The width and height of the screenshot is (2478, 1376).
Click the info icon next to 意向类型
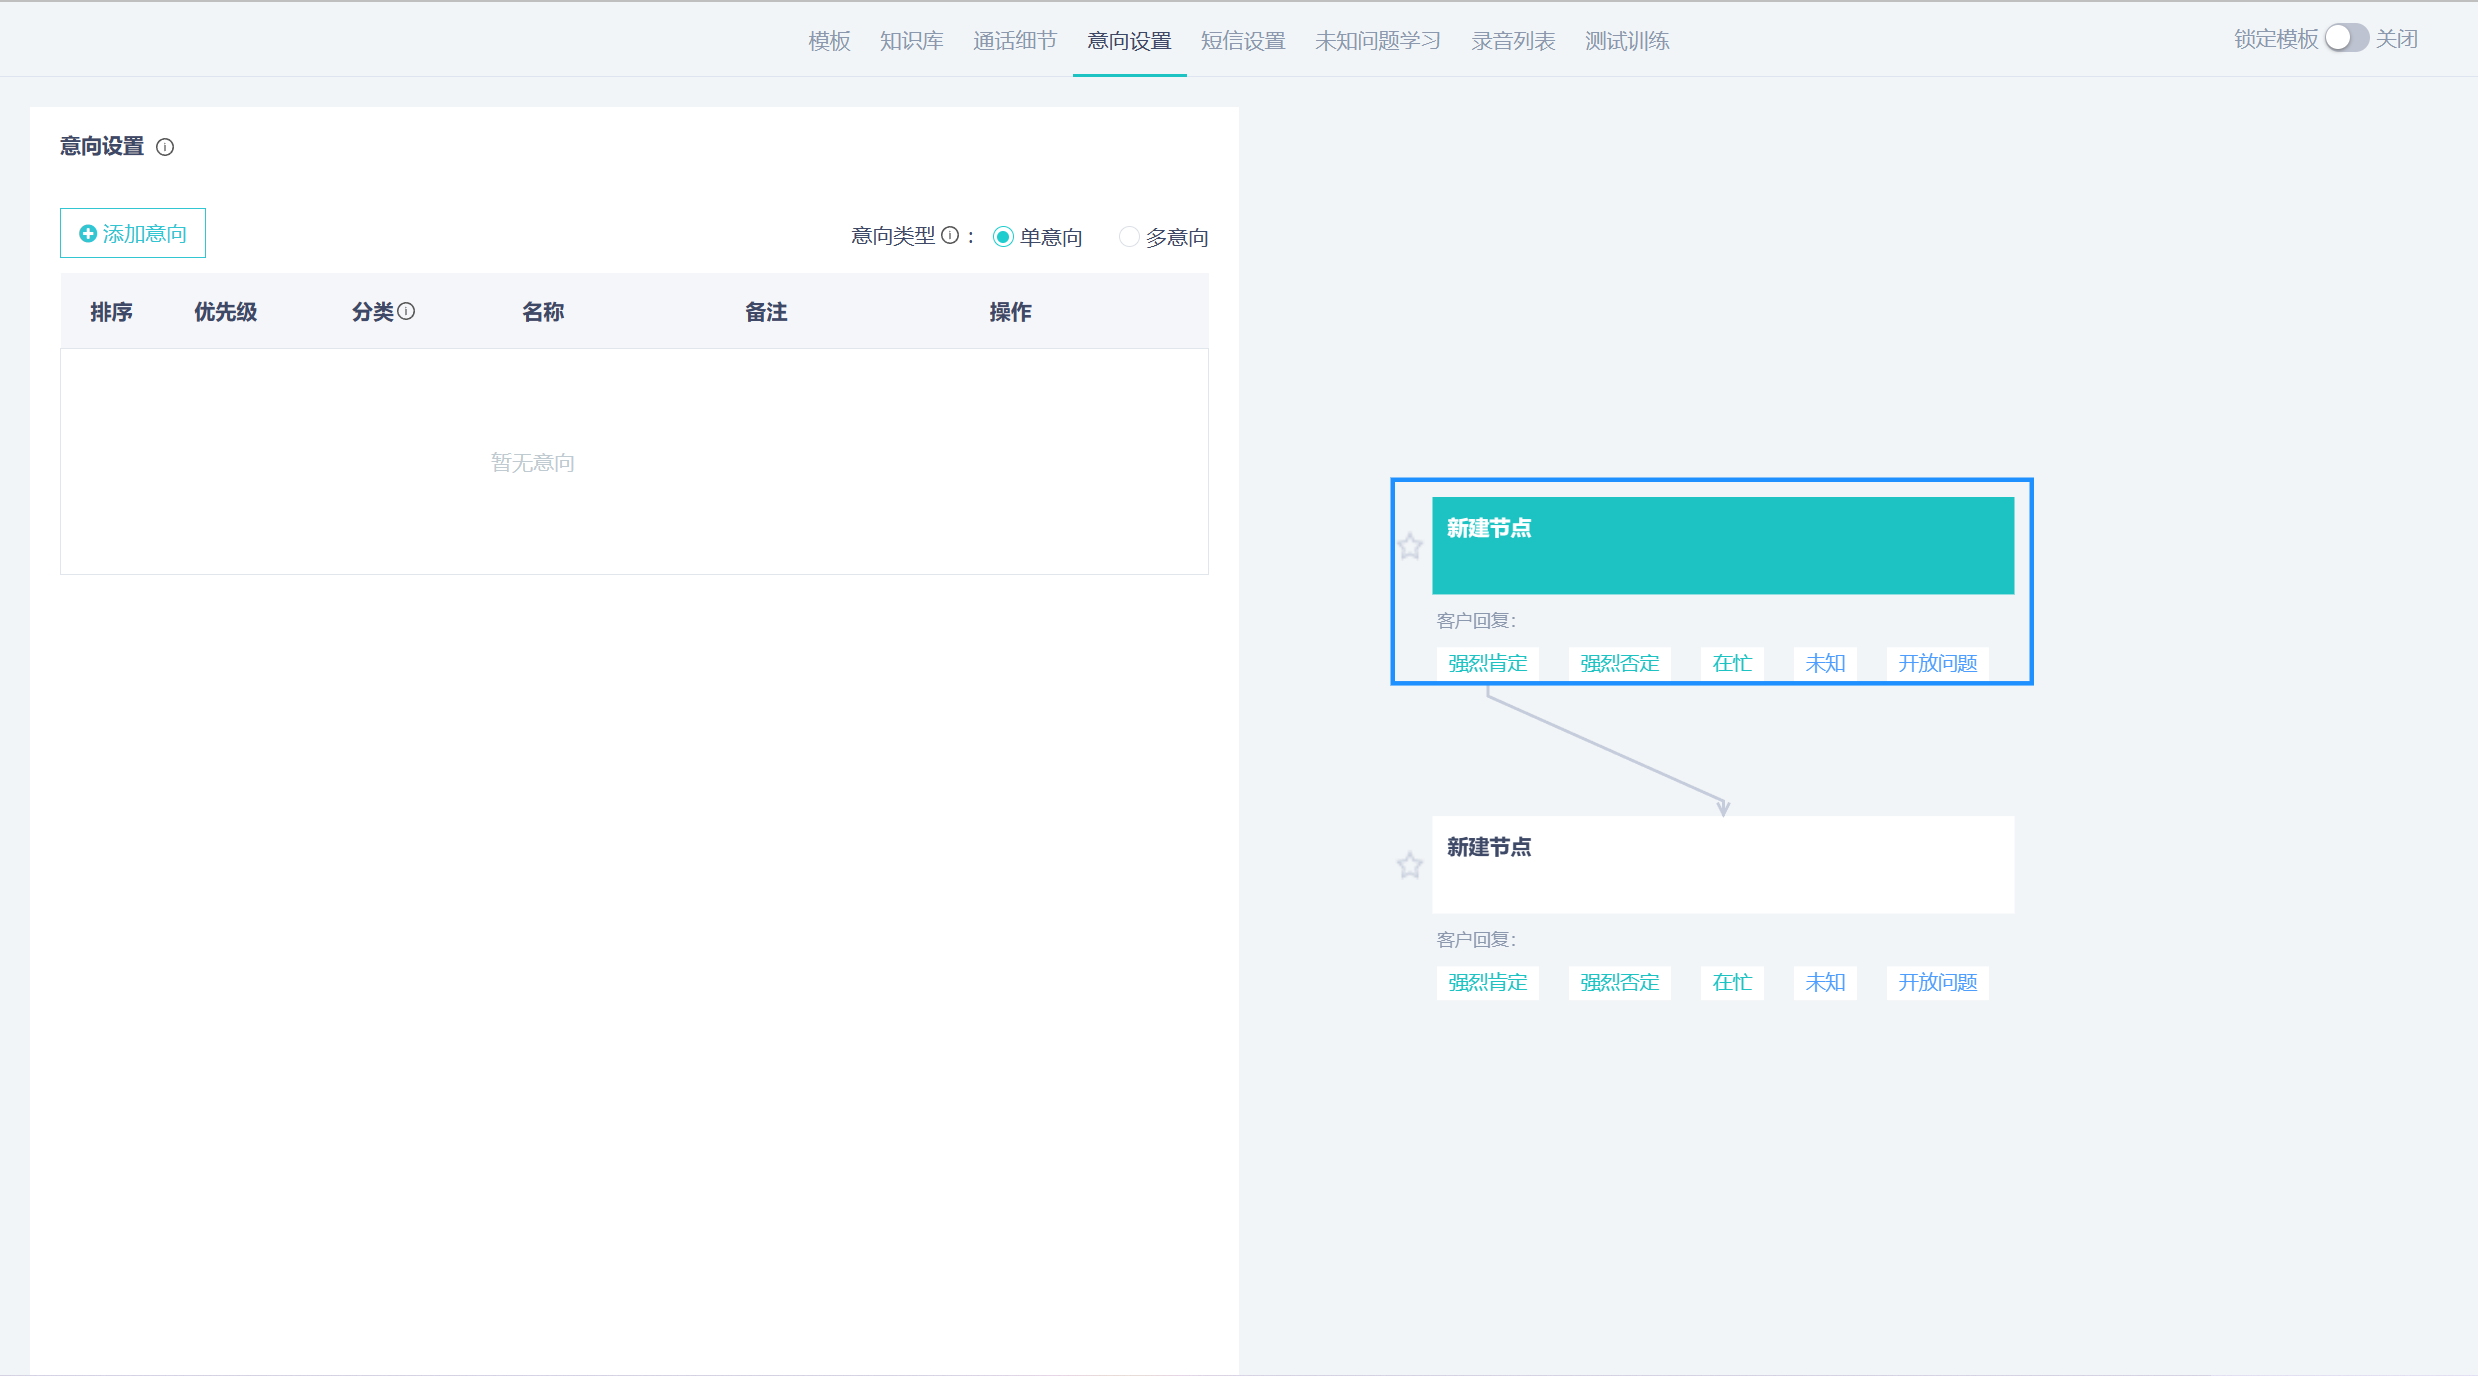click(x=950, y=235)
